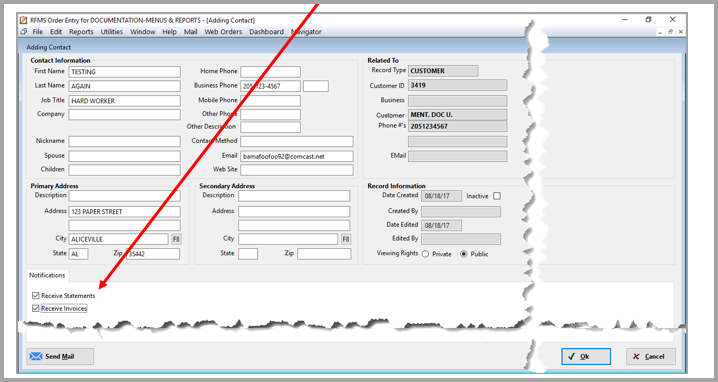718x382 pixels.
Task: Click the Email field with bamafoofoo92 address
Action: coord(297,156)
